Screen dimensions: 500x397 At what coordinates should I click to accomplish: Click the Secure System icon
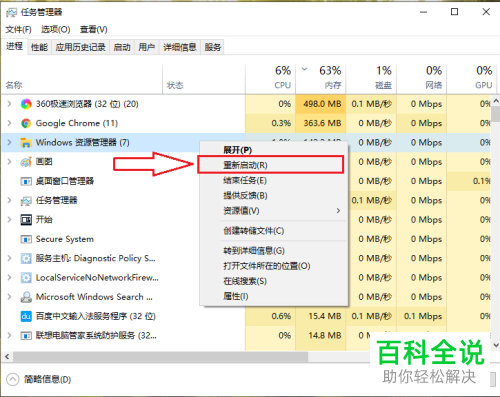[26, 239]
